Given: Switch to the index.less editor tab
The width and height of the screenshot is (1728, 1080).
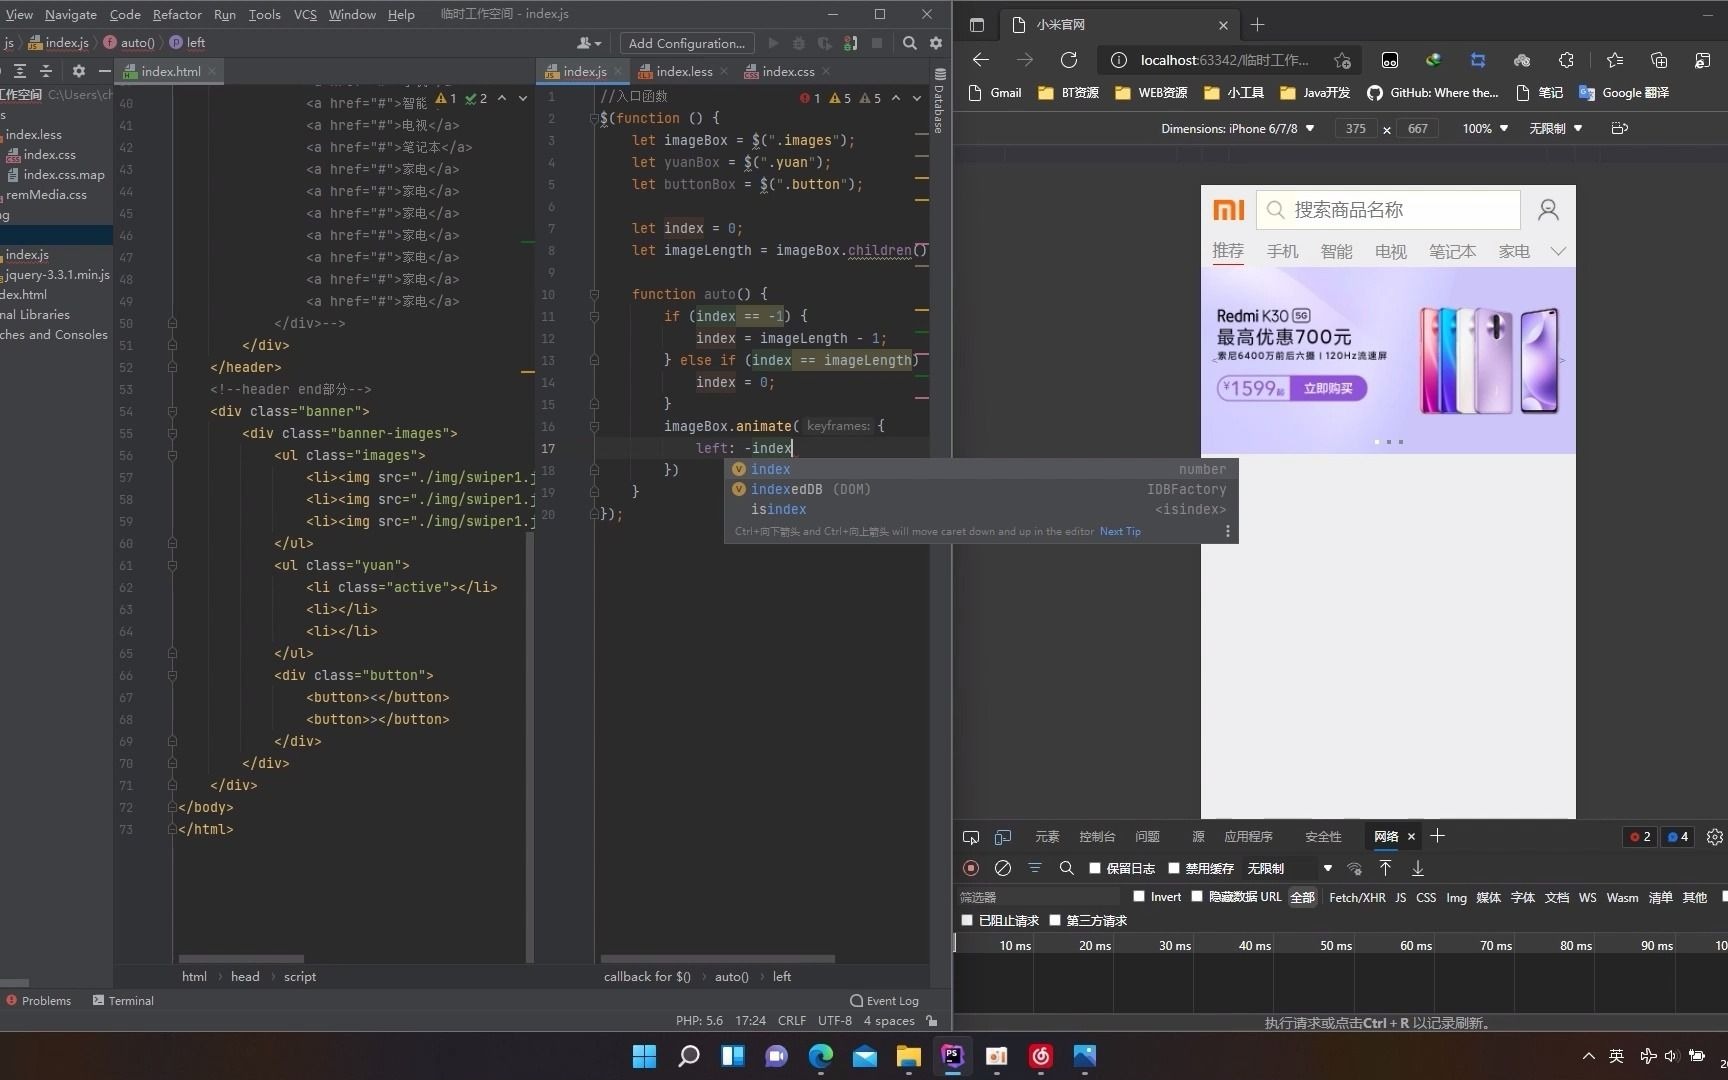Looking at the screenshot, I should (x=684, y=71).
